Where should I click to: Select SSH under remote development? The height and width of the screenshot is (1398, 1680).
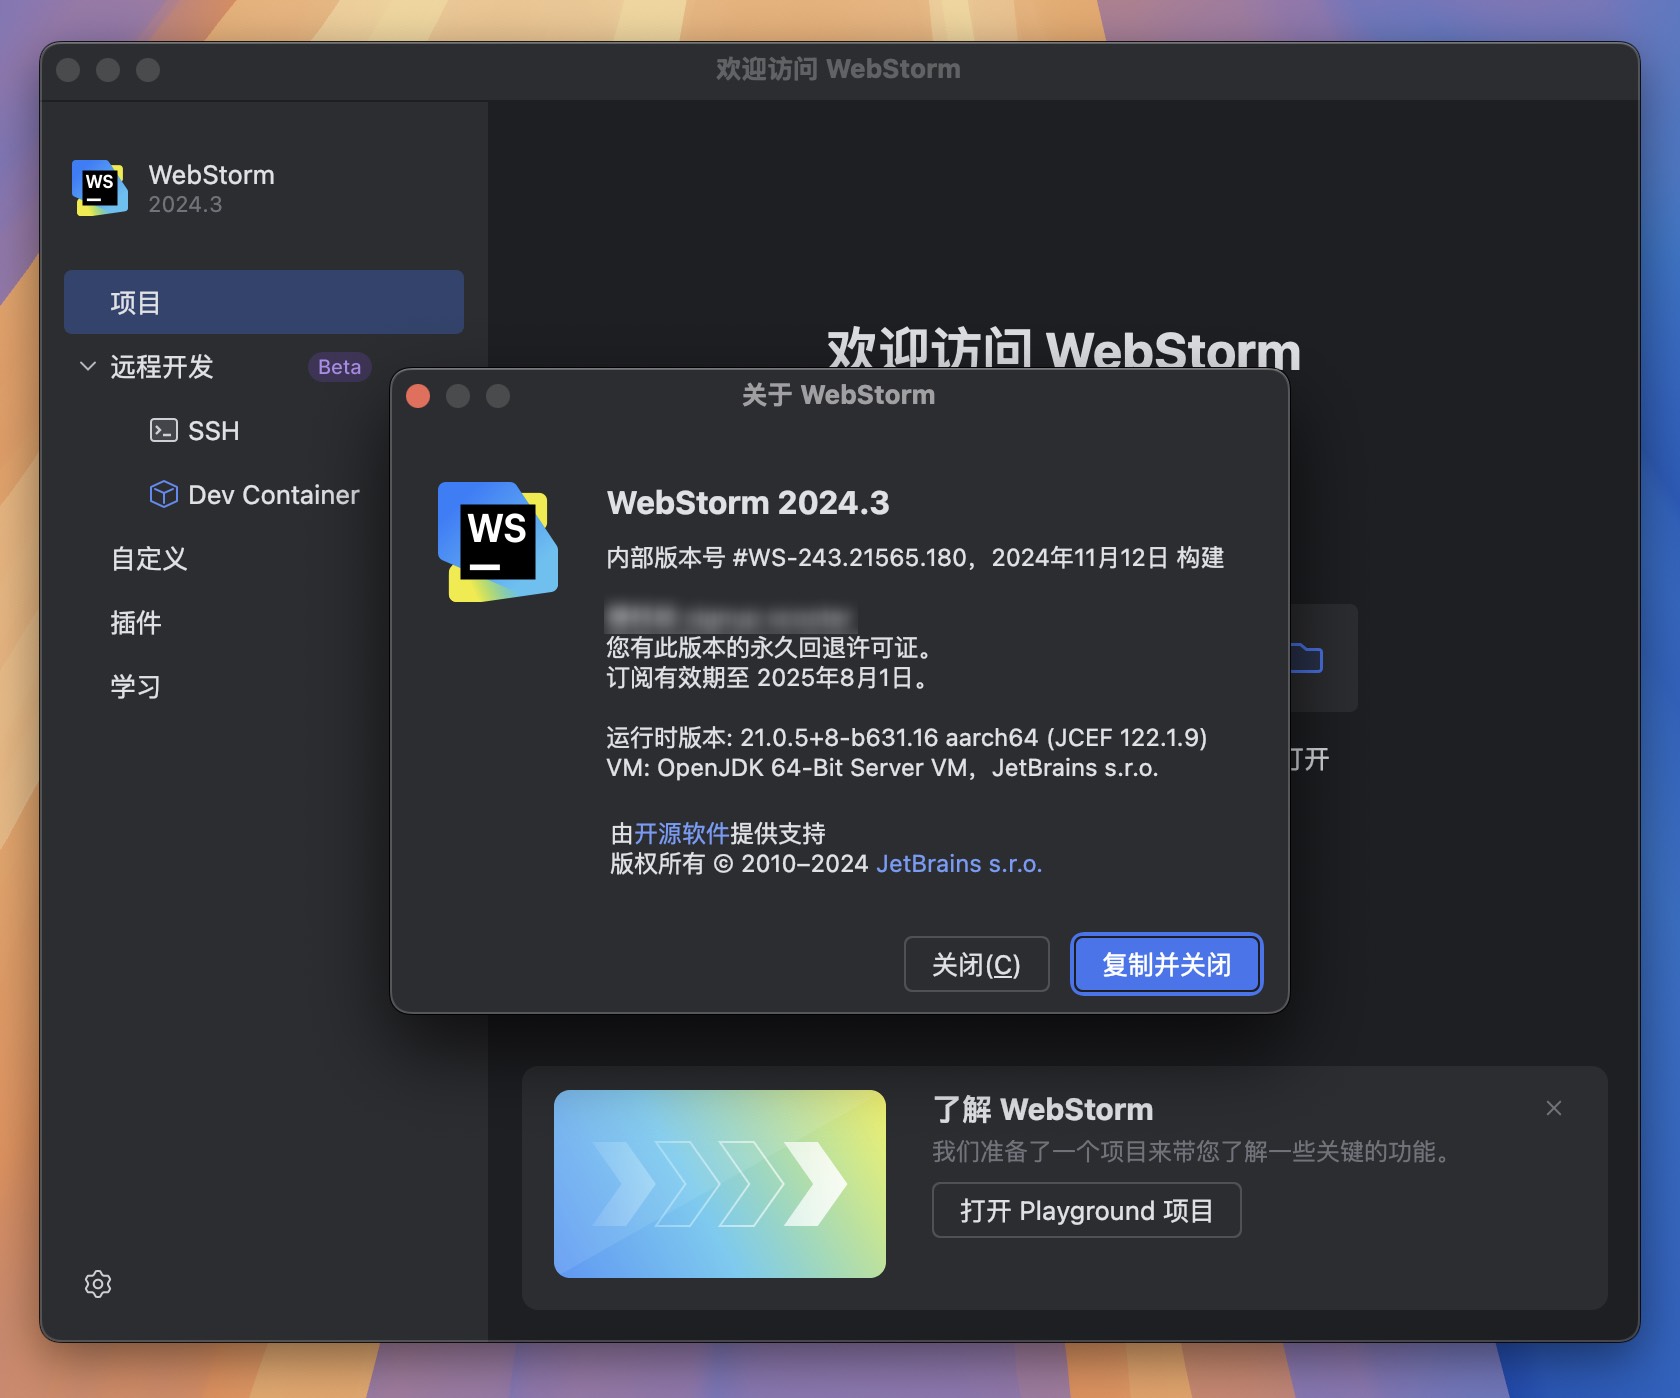pos(214,431)
